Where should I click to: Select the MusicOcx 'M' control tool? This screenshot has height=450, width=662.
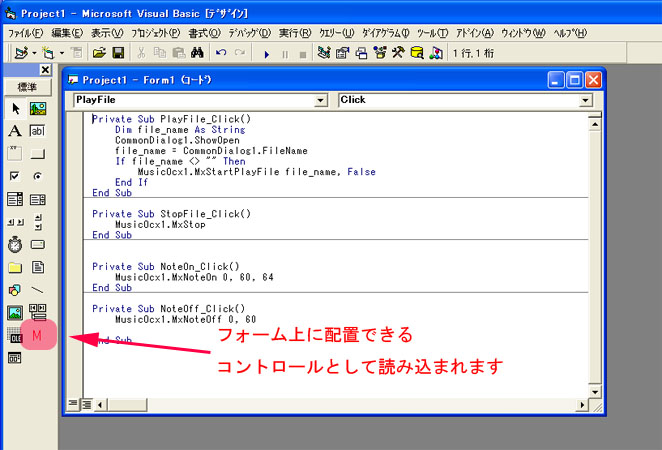click(38, 335)
